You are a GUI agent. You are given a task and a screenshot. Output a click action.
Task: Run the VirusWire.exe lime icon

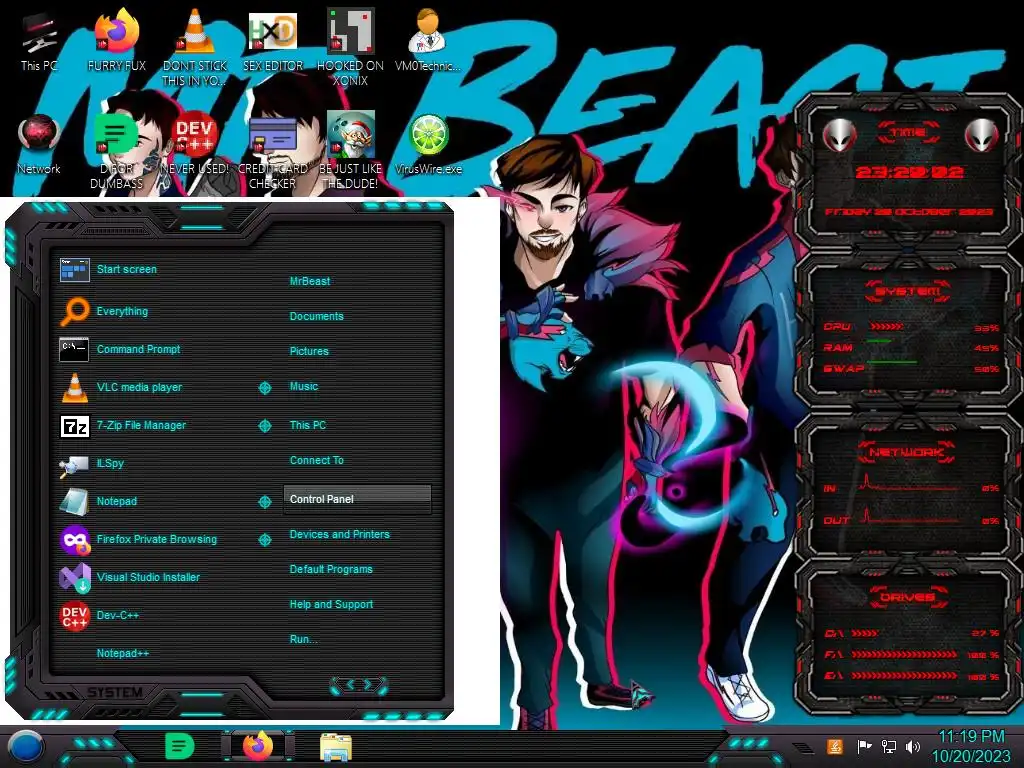(x=428, y=145)
